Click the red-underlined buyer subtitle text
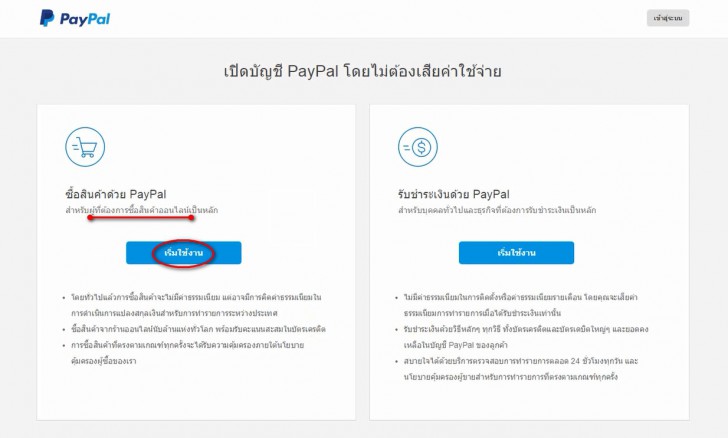728x438 pixels. (x=142, y=210)
